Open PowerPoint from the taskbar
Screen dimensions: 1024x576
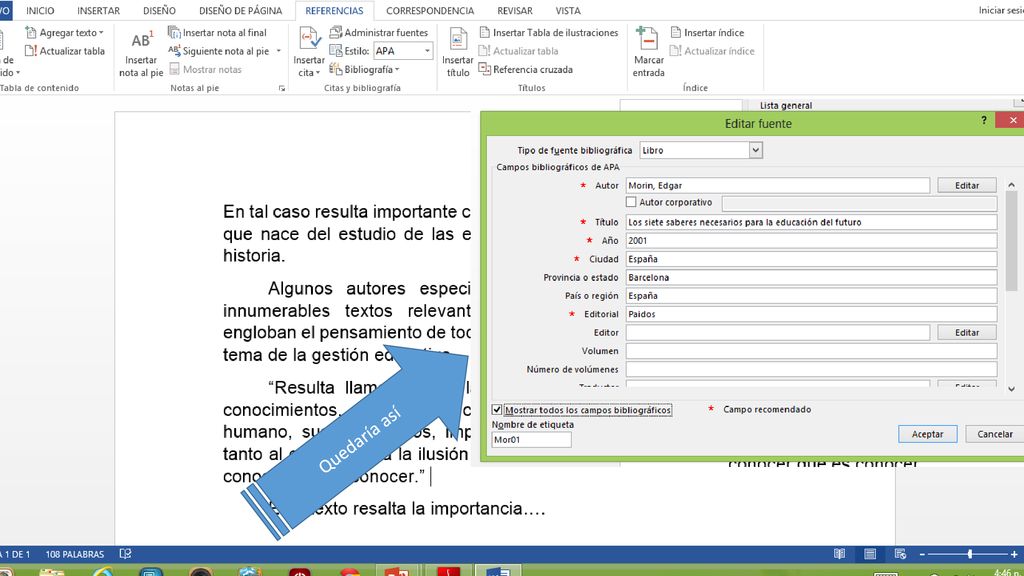pos(396,571)
